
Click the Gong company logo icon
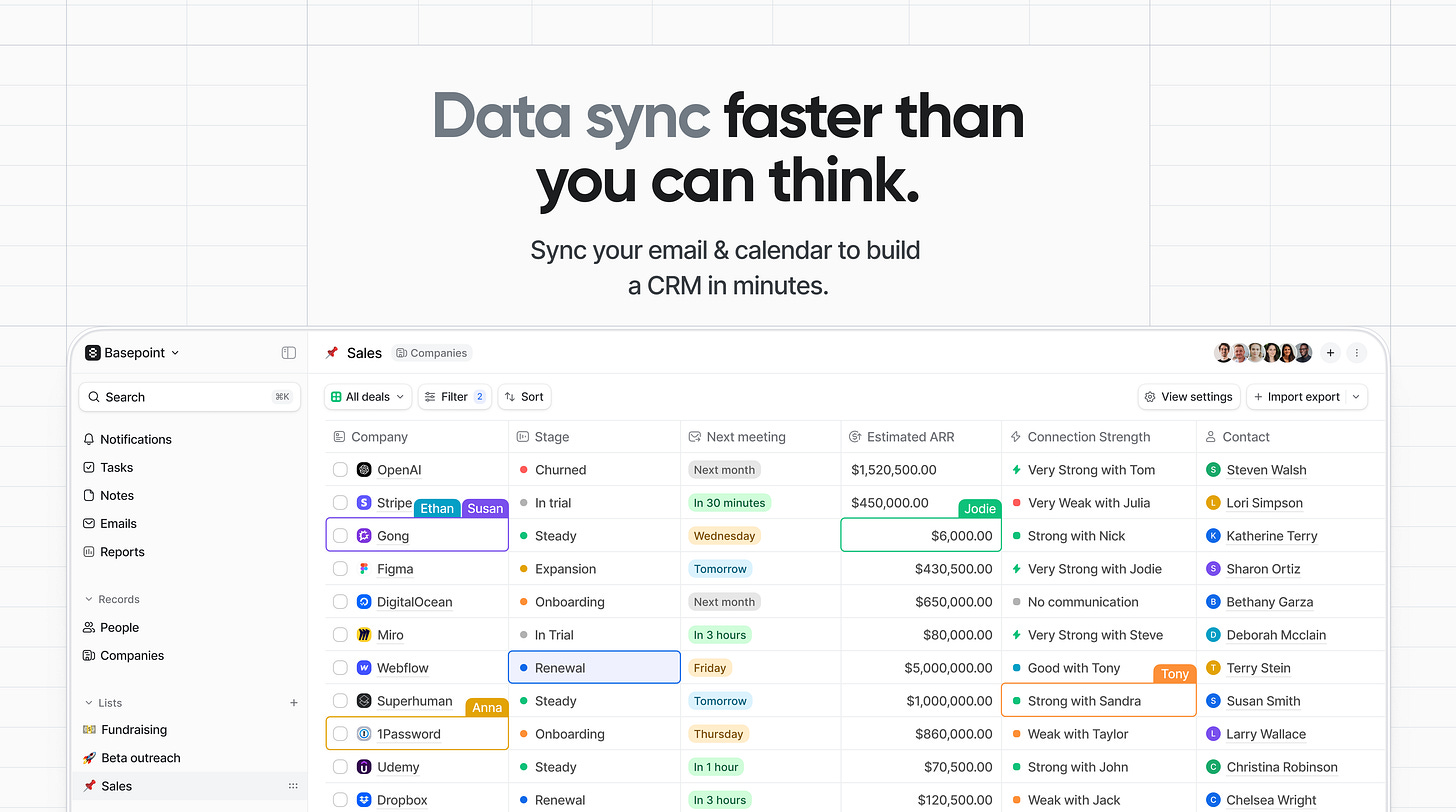pyautogui.click(x=364, y=536)
